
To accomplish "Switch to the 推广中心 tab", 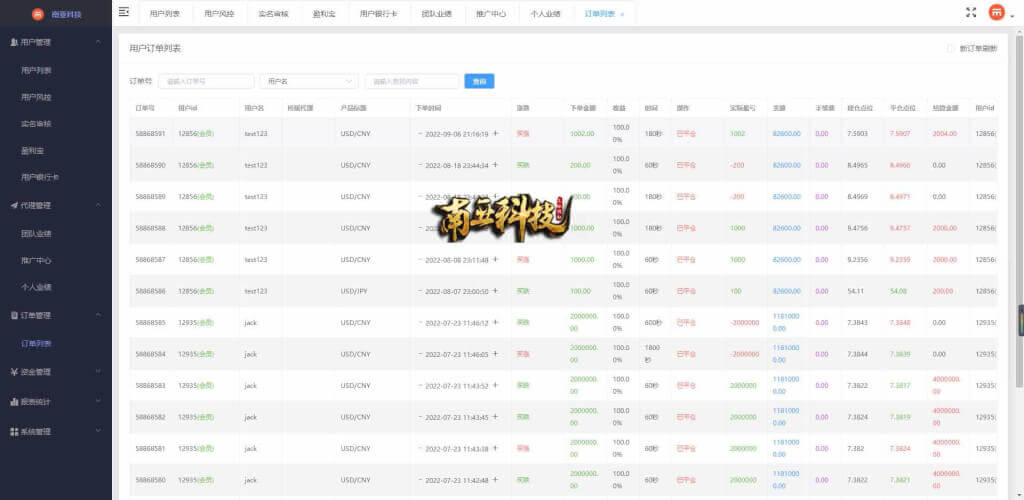I will (x=491, y=14).
